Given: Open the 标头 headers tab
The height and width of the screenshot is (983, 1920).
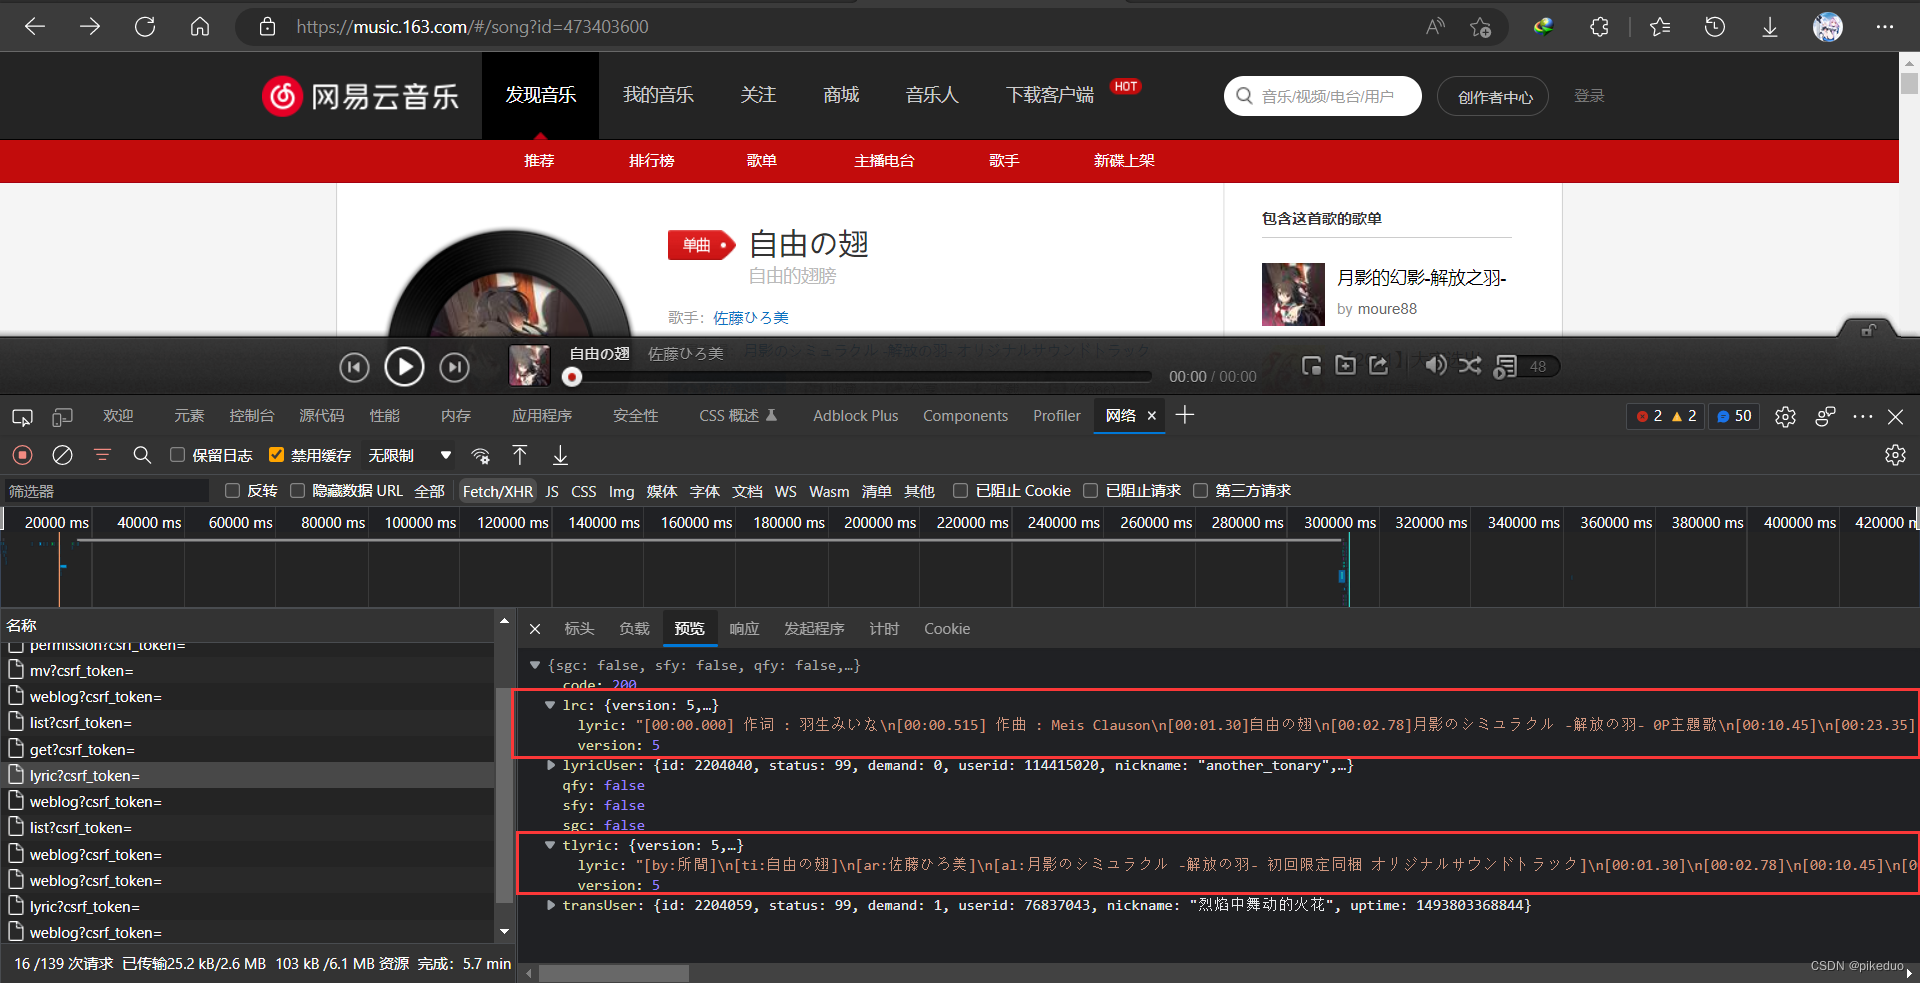Looking at the screenshot, I should click(579, 628).
